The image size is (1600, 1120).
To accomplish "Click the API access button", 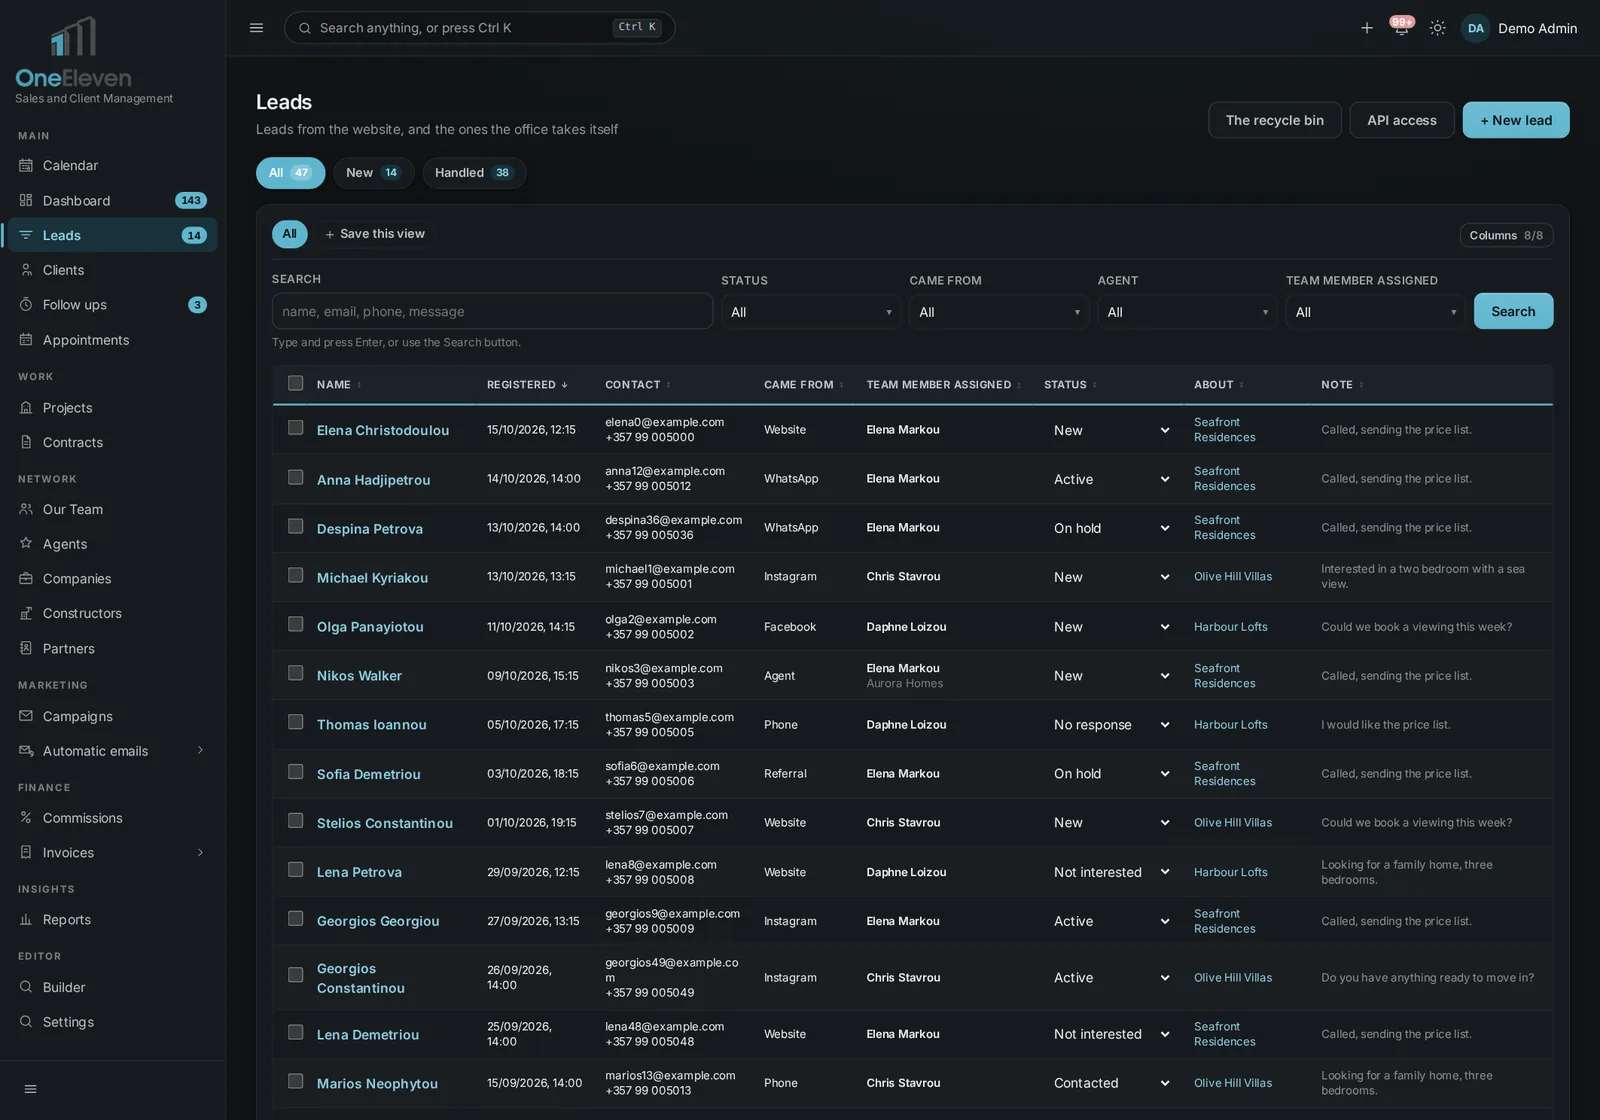I will [1402, 120].
